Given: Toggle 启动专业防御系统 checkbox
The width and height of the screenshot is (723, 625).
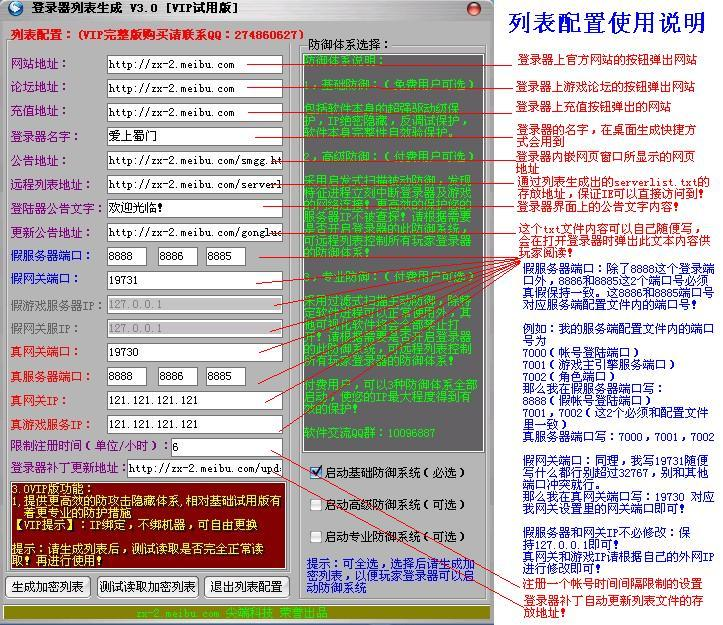Looking at the screenshot, I should point(316,537).
